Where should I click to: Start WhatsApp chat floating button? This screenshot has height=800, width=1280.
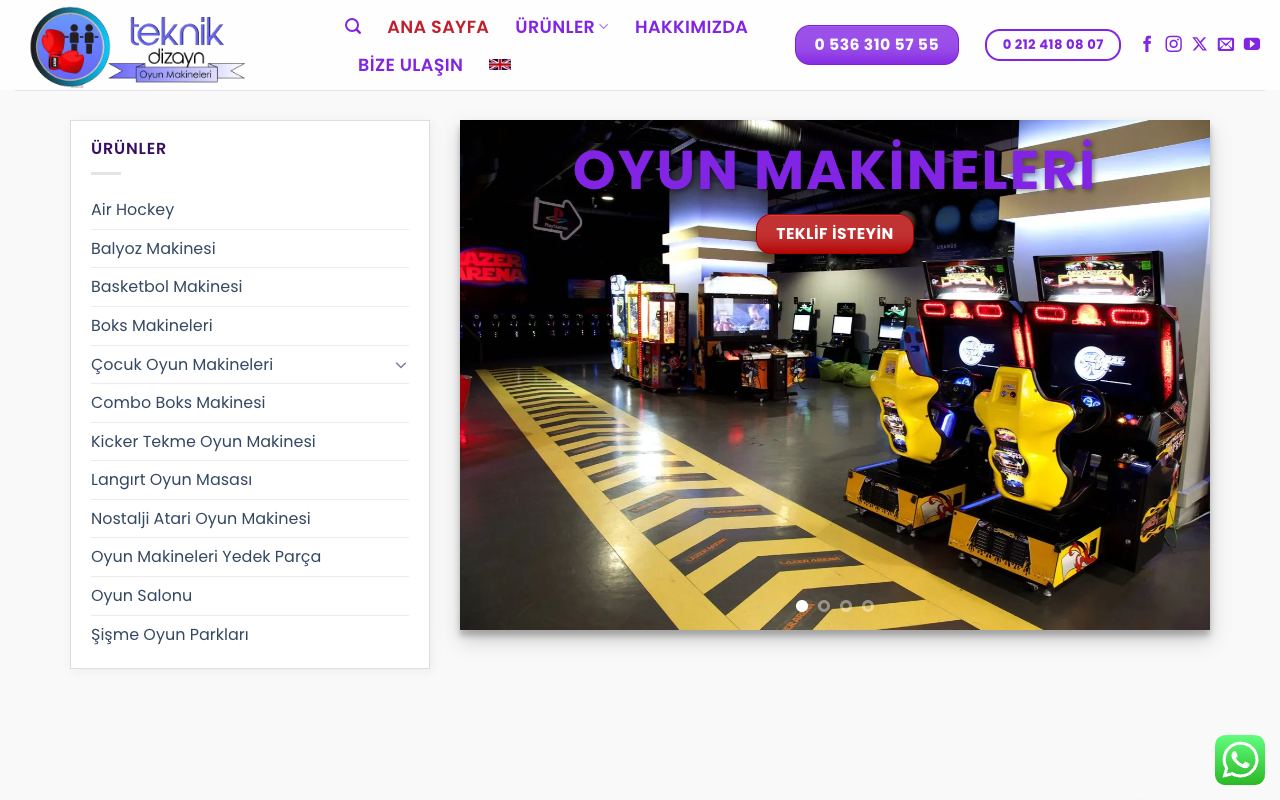point(1240,760)
